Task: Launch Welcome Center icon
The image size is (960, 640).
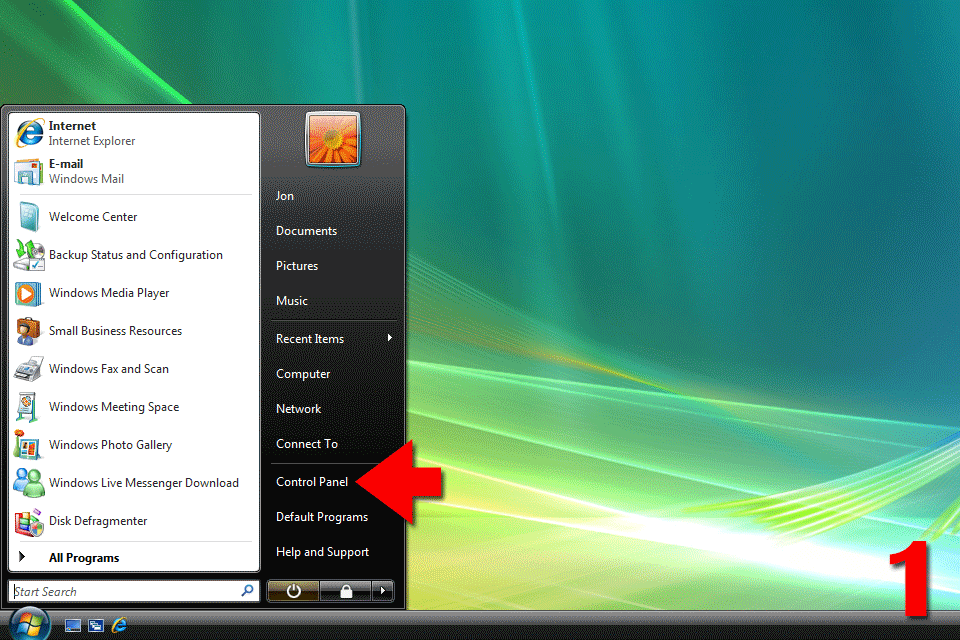Action: [x=29, y=217]
